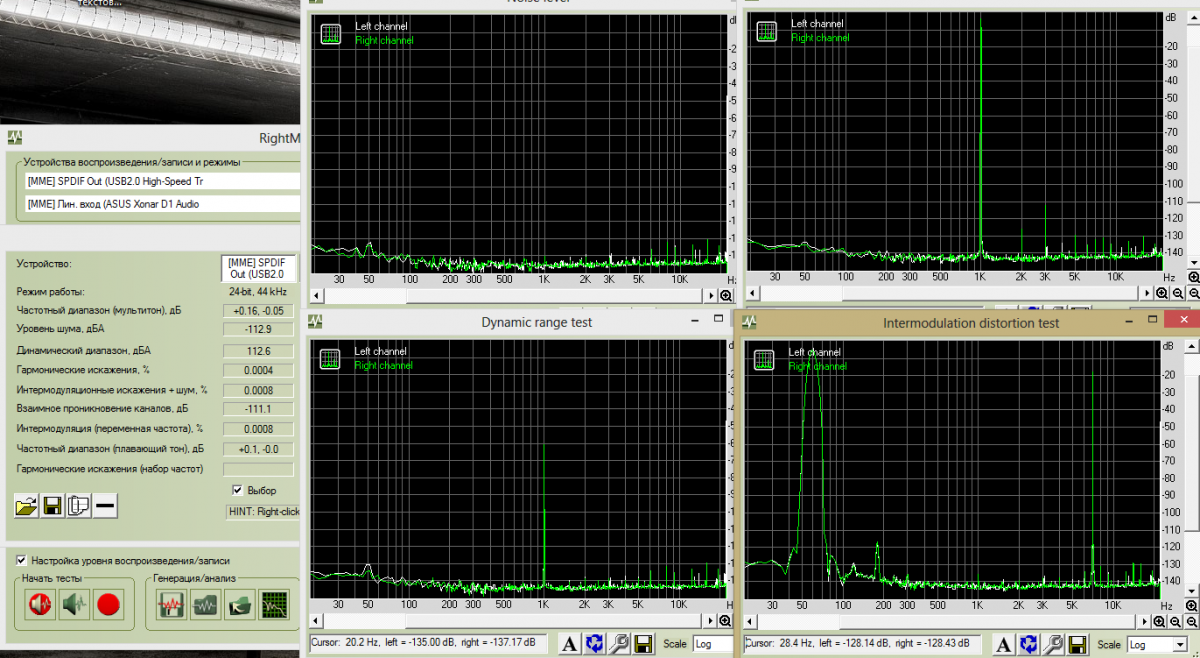Screen dimensions: 1200x658
Task: Toggle the 'Выбор' checkbox
Action: [238, 490]
